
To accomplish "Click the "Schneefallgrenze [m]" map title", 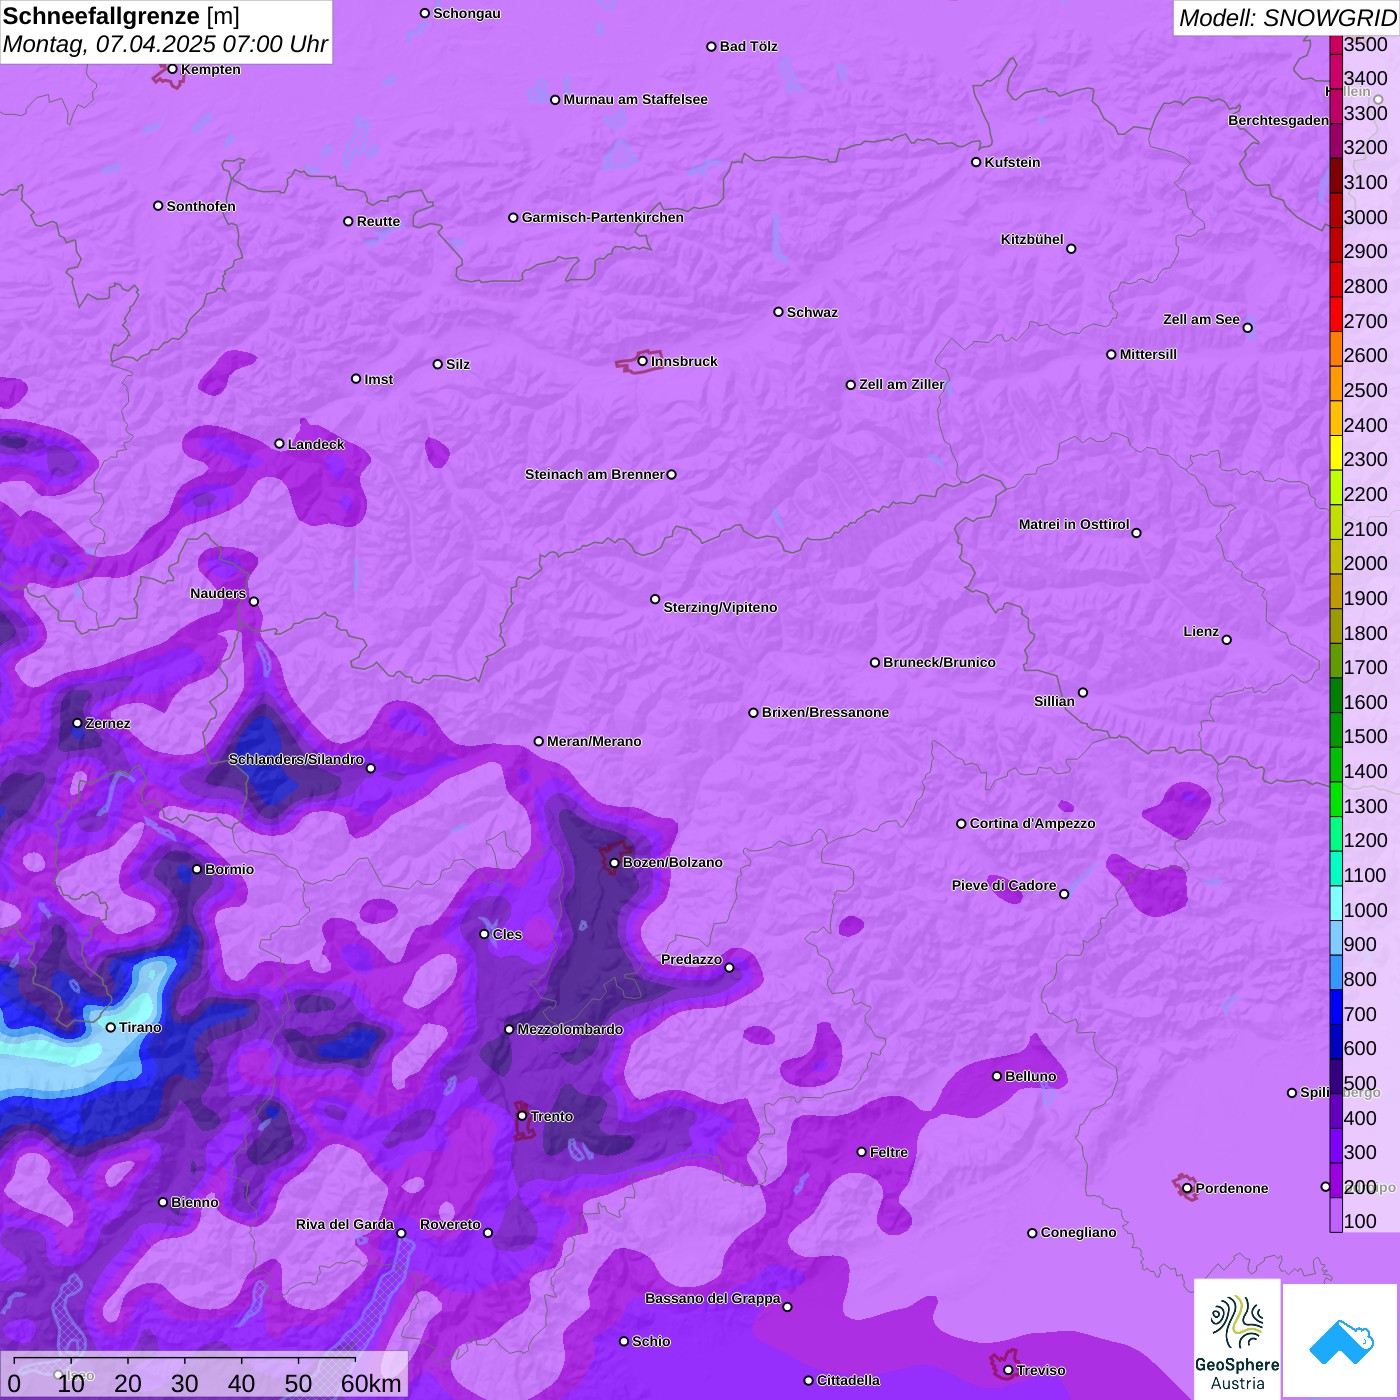I will click(x=121, y=16).
